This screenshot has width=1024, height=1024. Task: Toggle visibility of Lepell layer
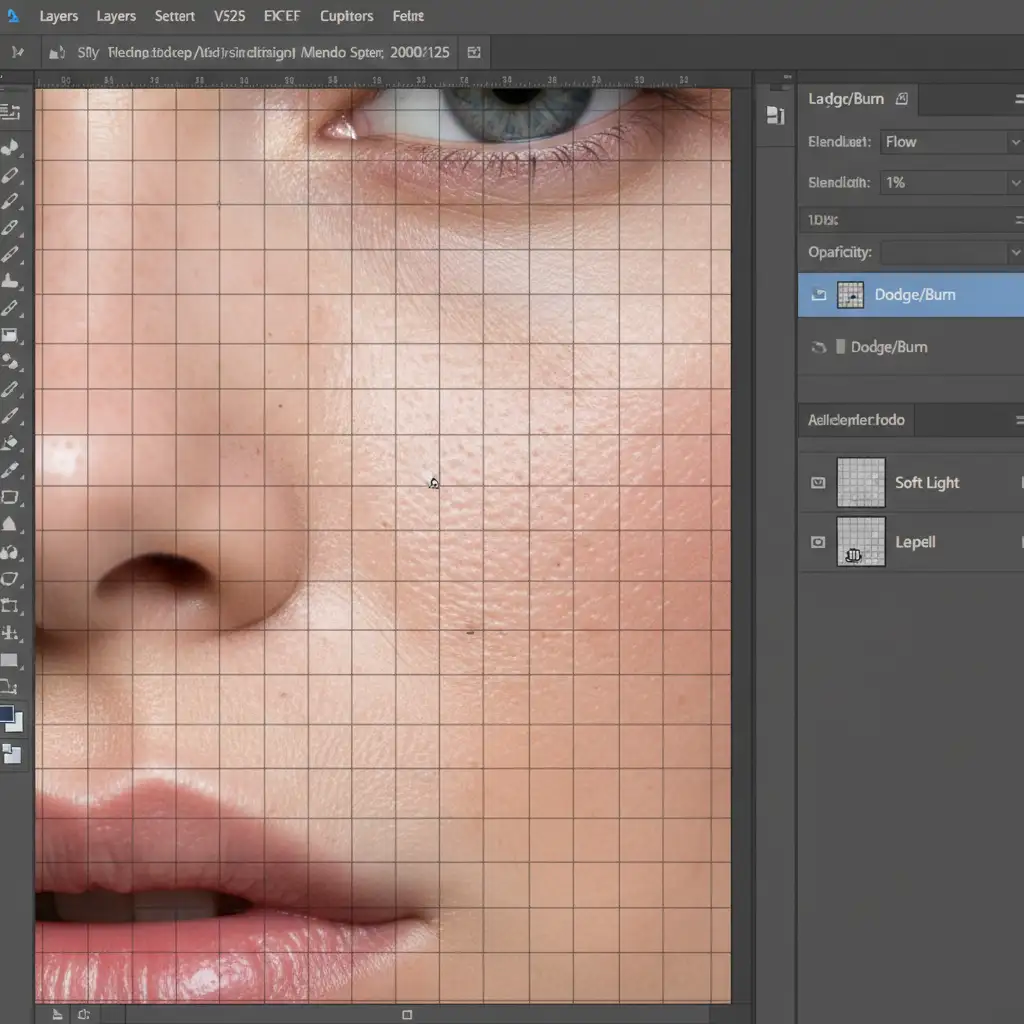[x=818, y=542]
